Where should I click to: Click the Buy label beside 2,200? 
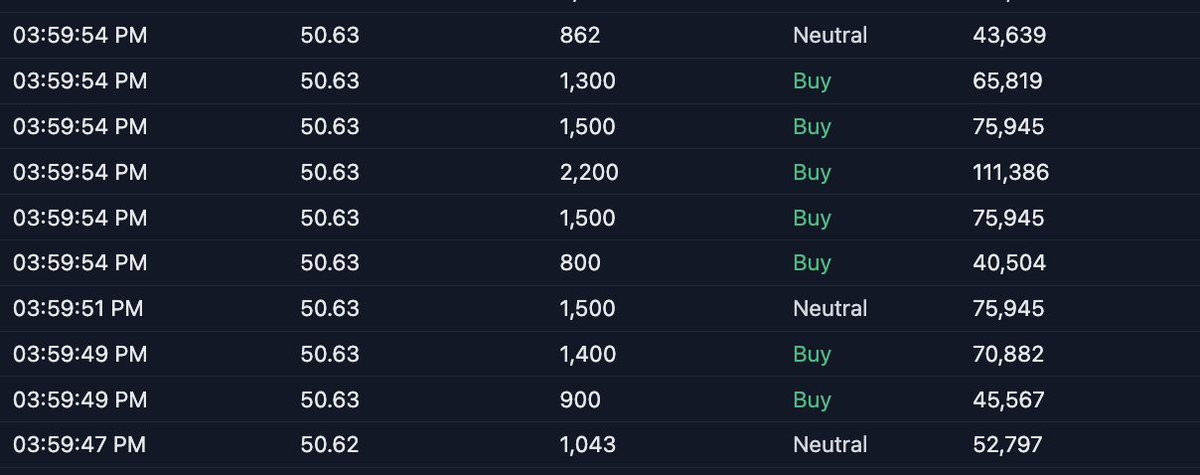point(812,172)
